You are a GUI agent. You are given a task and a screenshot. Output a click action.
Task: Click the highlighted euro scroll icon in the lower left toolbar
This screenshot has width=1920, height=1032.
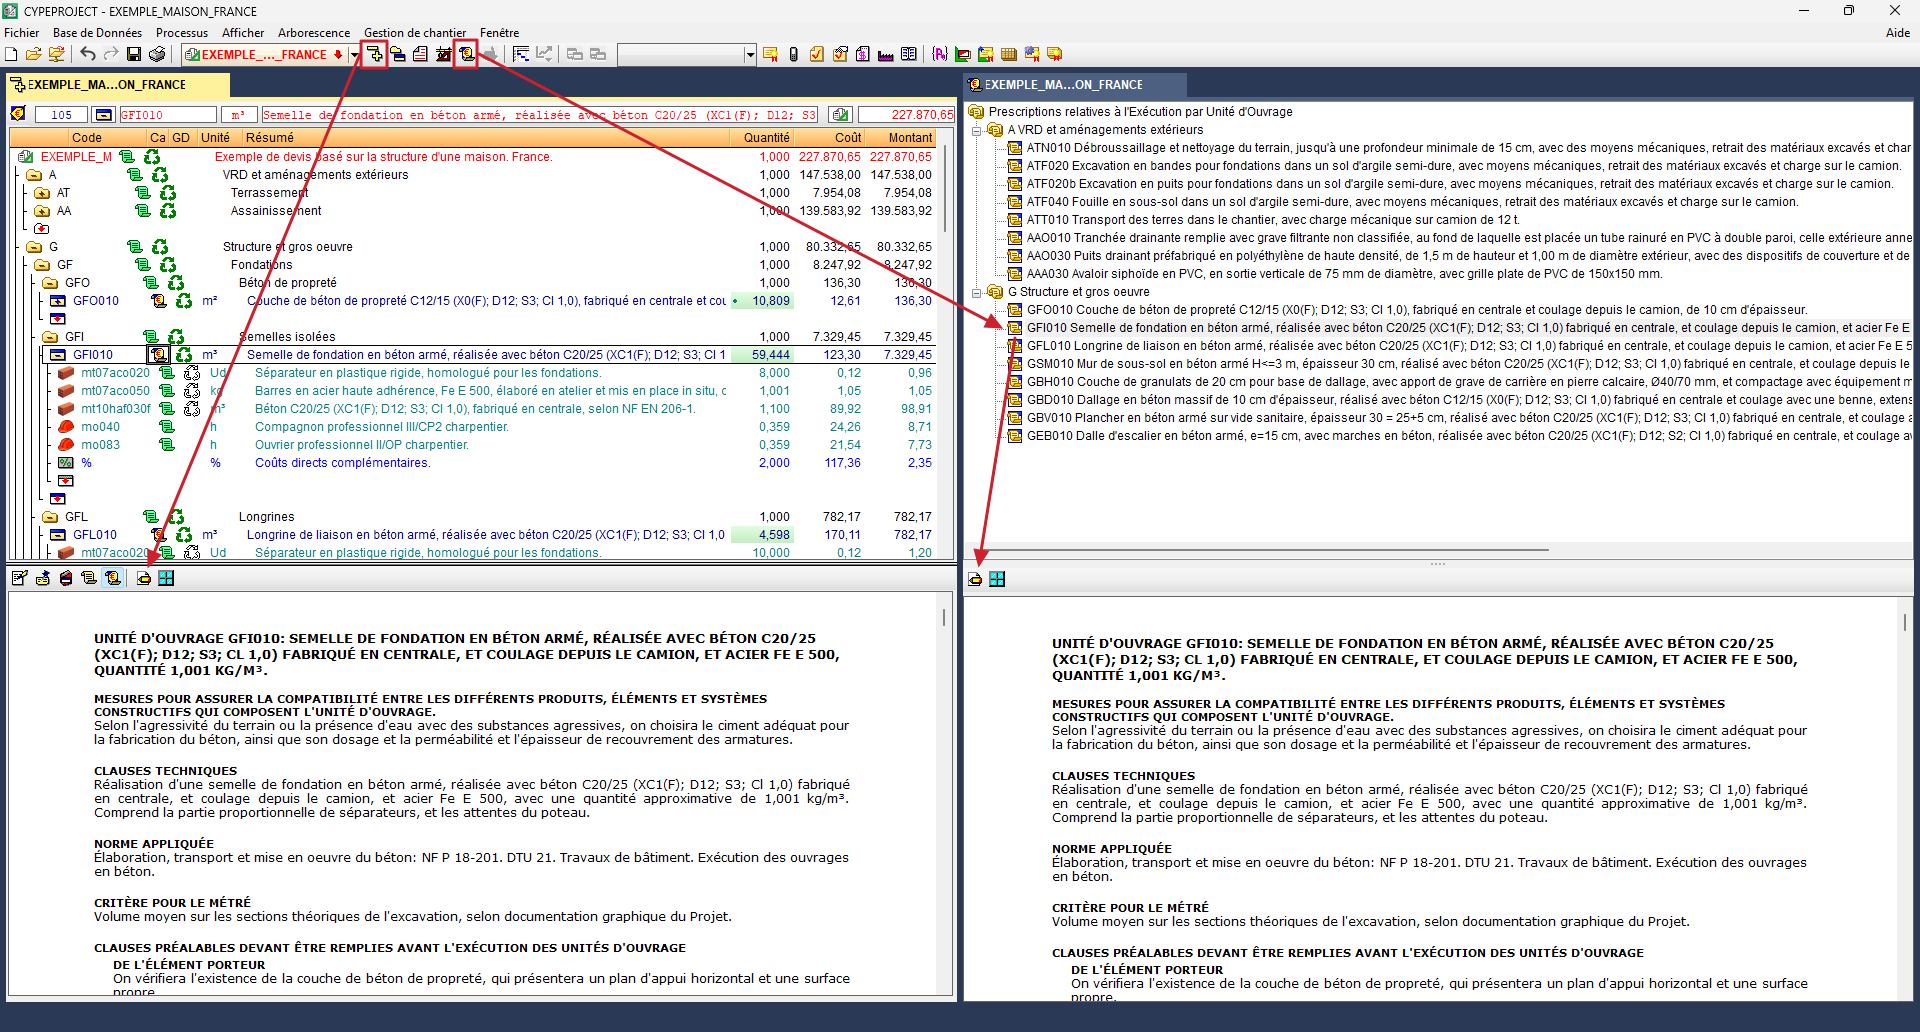[113, 578]
